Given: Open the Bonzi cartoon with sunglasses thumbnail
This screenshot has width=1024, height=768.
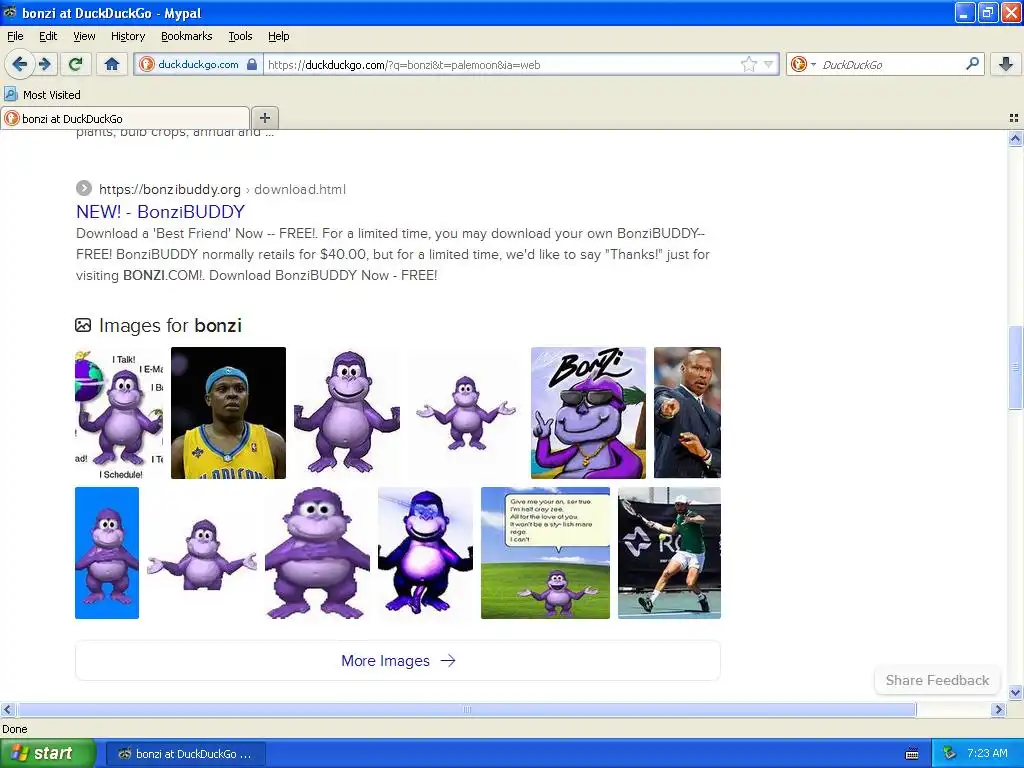Looking at the screenshot, I should pyautogui.click(x=588, y=413).
